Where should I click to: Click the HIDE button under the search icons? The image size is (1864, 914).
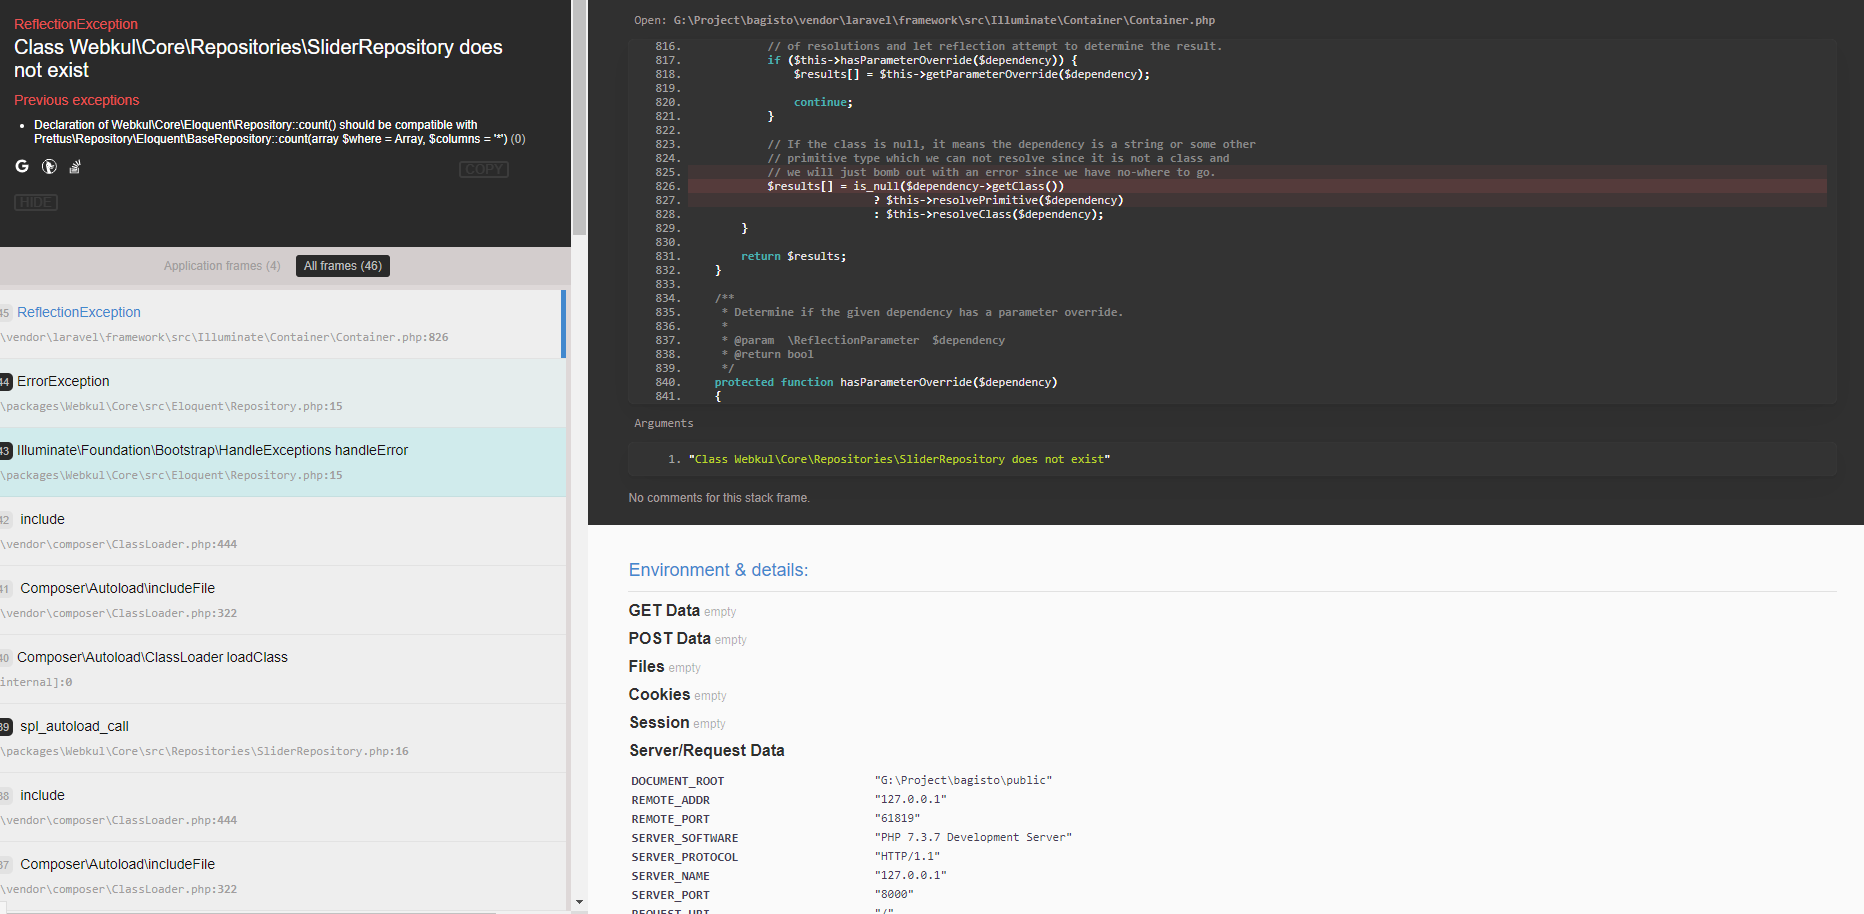click(36, 202)
